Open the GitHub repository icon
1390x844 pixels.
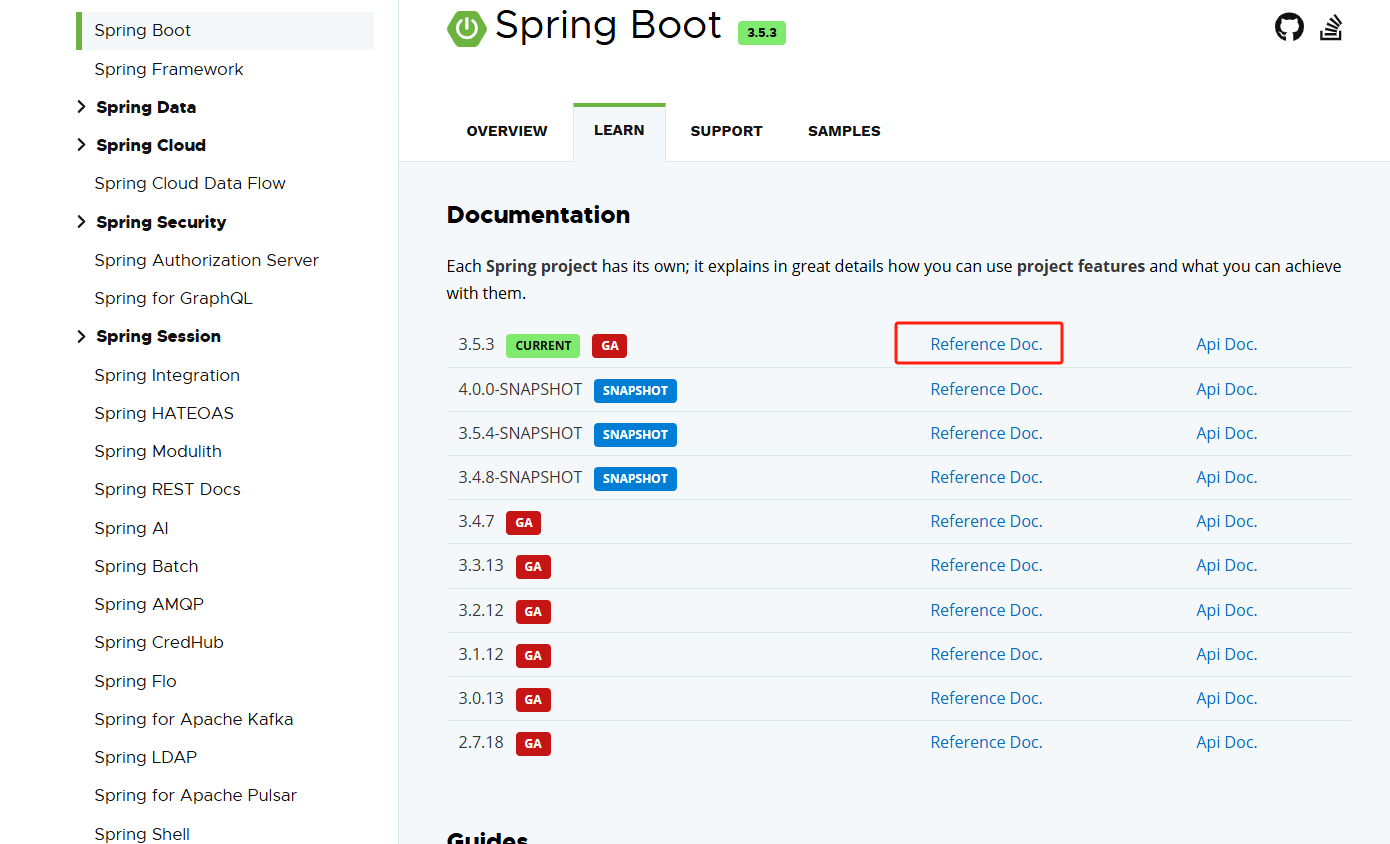(1289, 27)
